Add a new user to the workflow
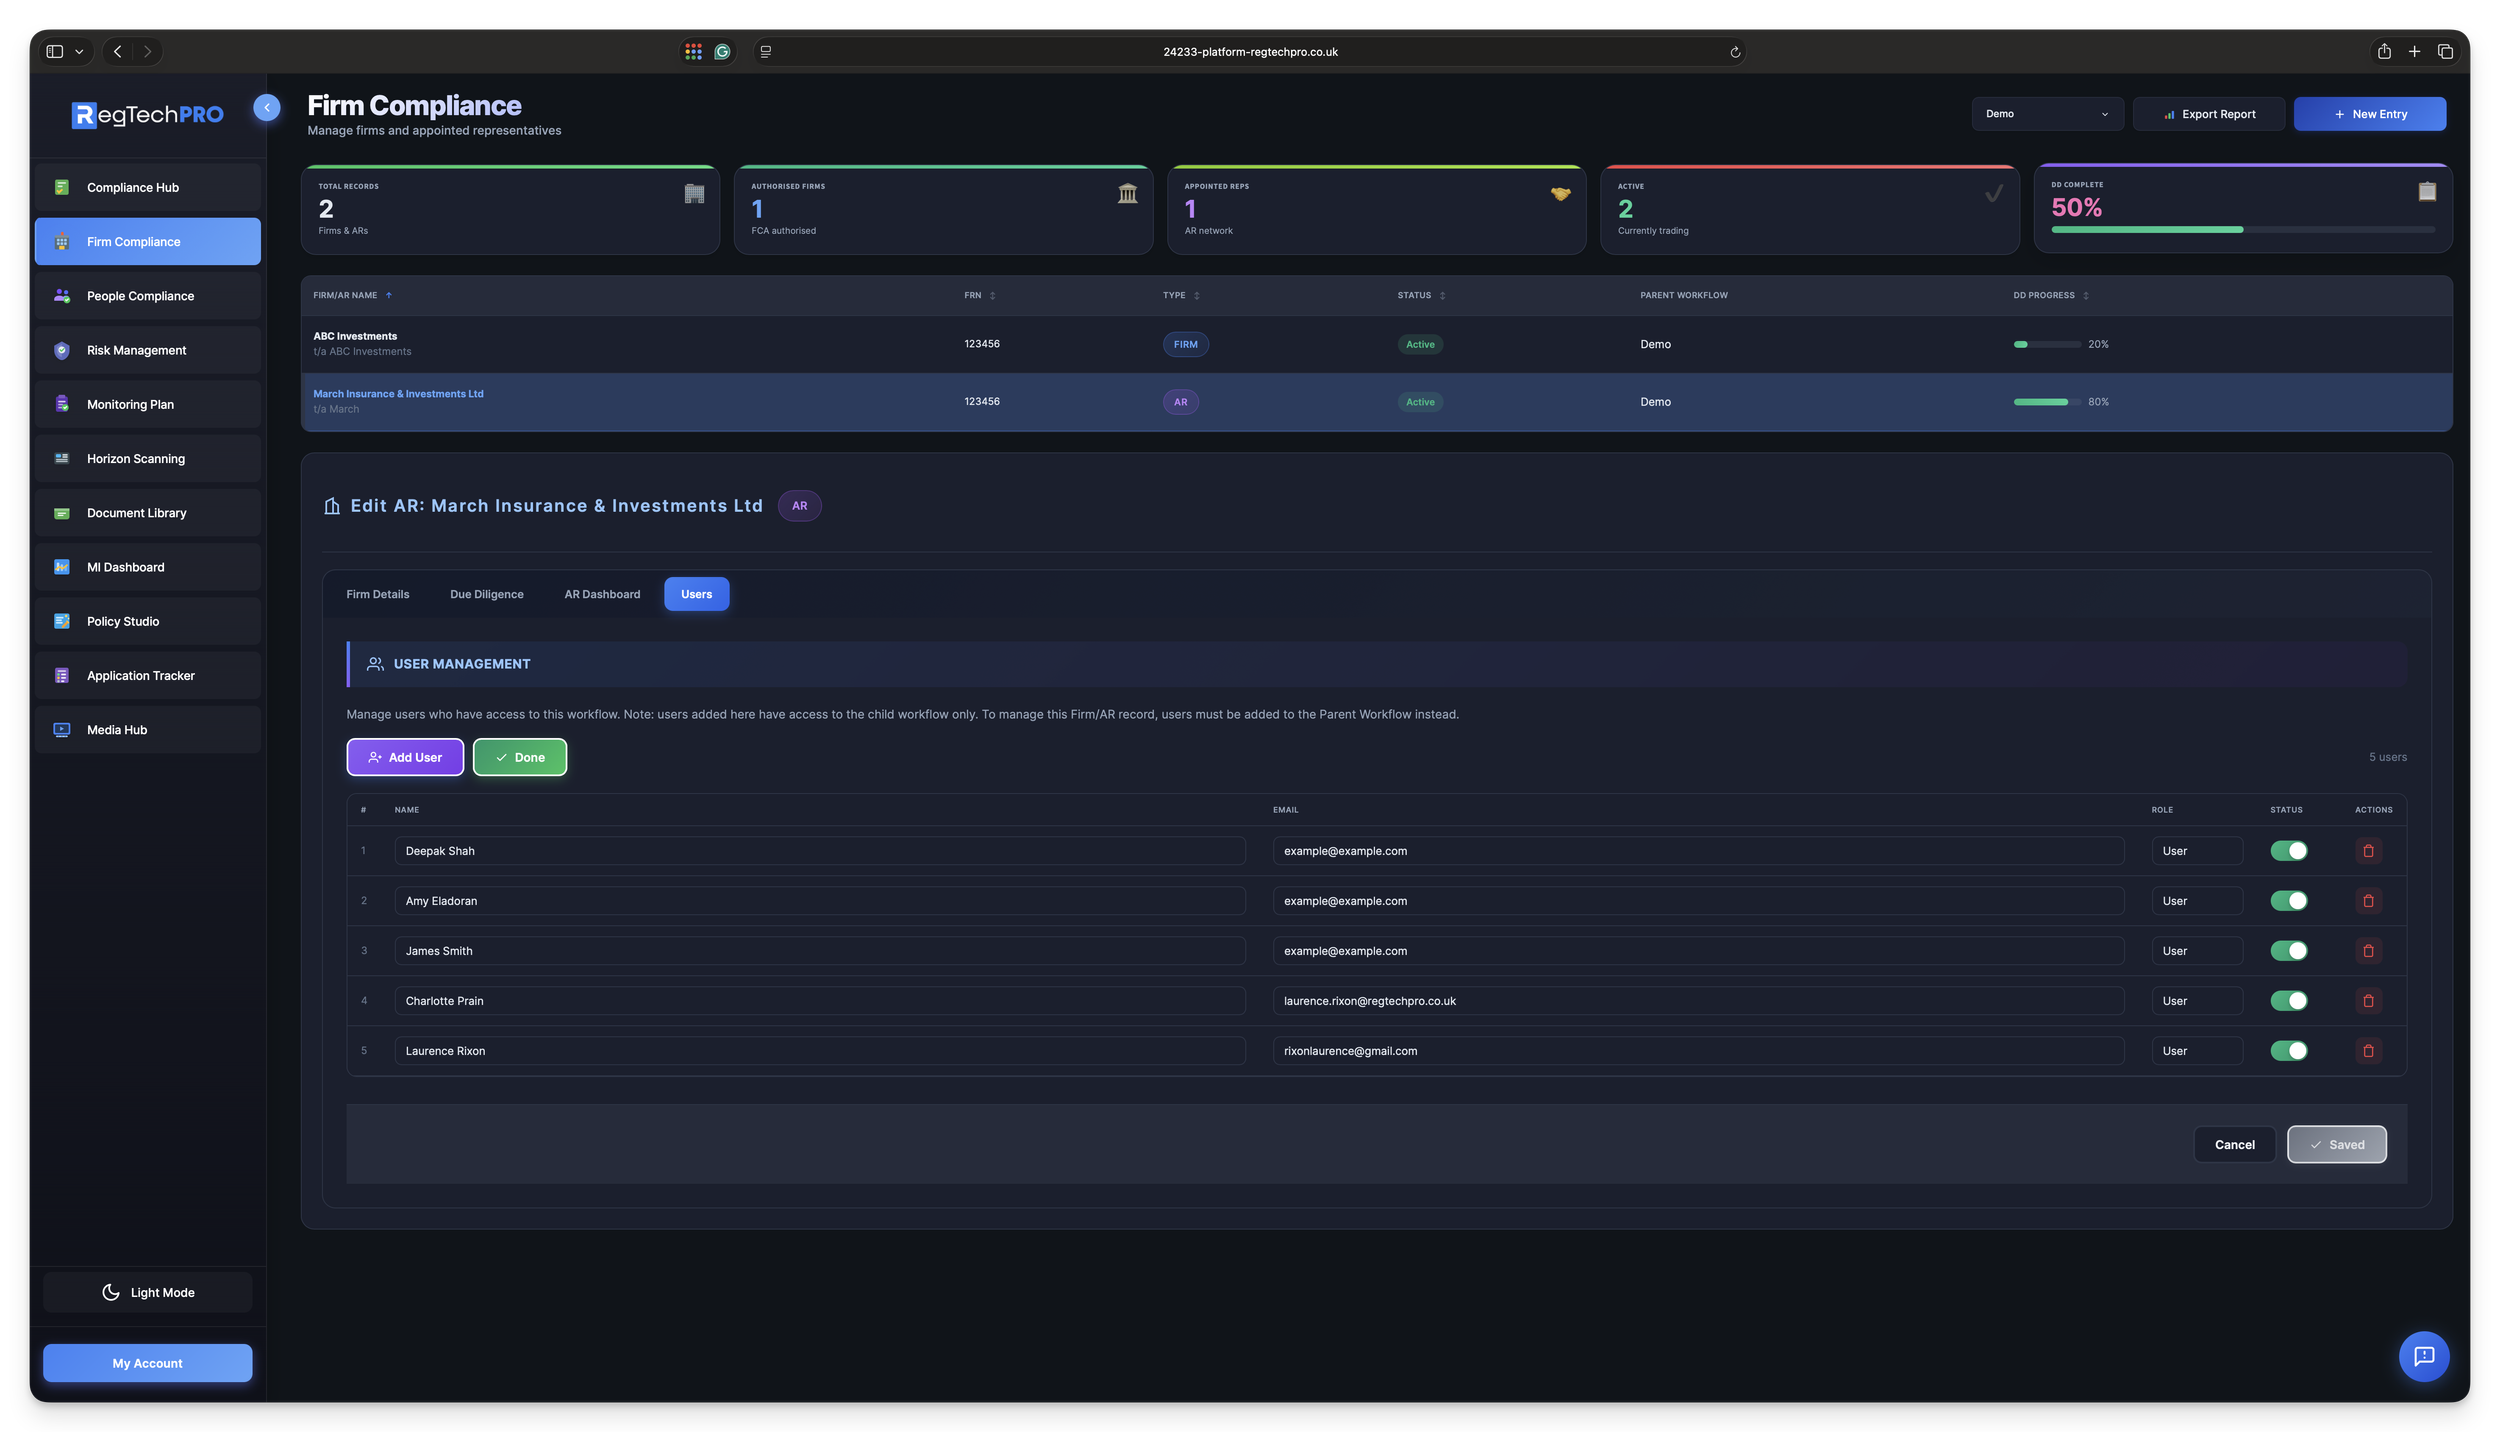Image resolution: width=2500 pixels, height=1432 pixels. click(405, 757)
